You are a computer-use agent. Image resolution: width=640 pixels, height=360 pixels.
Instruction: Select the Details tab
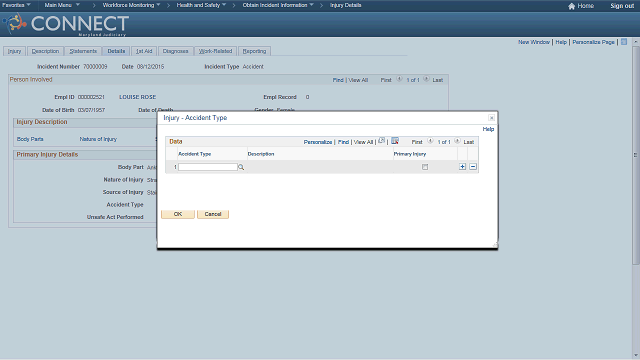tap(116, 51)
